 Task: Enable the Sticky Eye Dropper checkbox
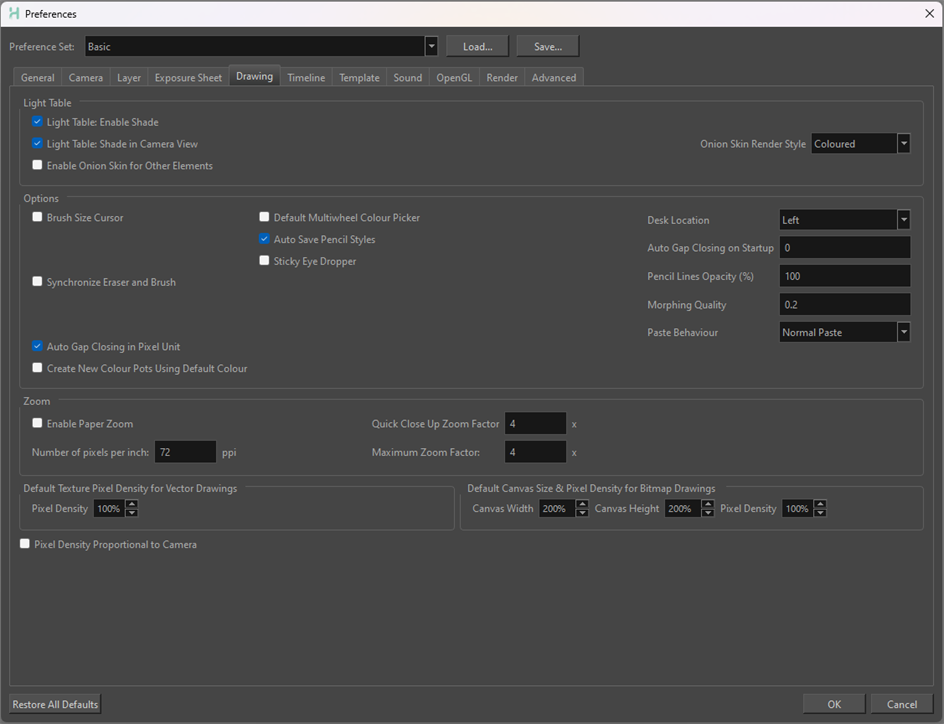pos(264,261)
